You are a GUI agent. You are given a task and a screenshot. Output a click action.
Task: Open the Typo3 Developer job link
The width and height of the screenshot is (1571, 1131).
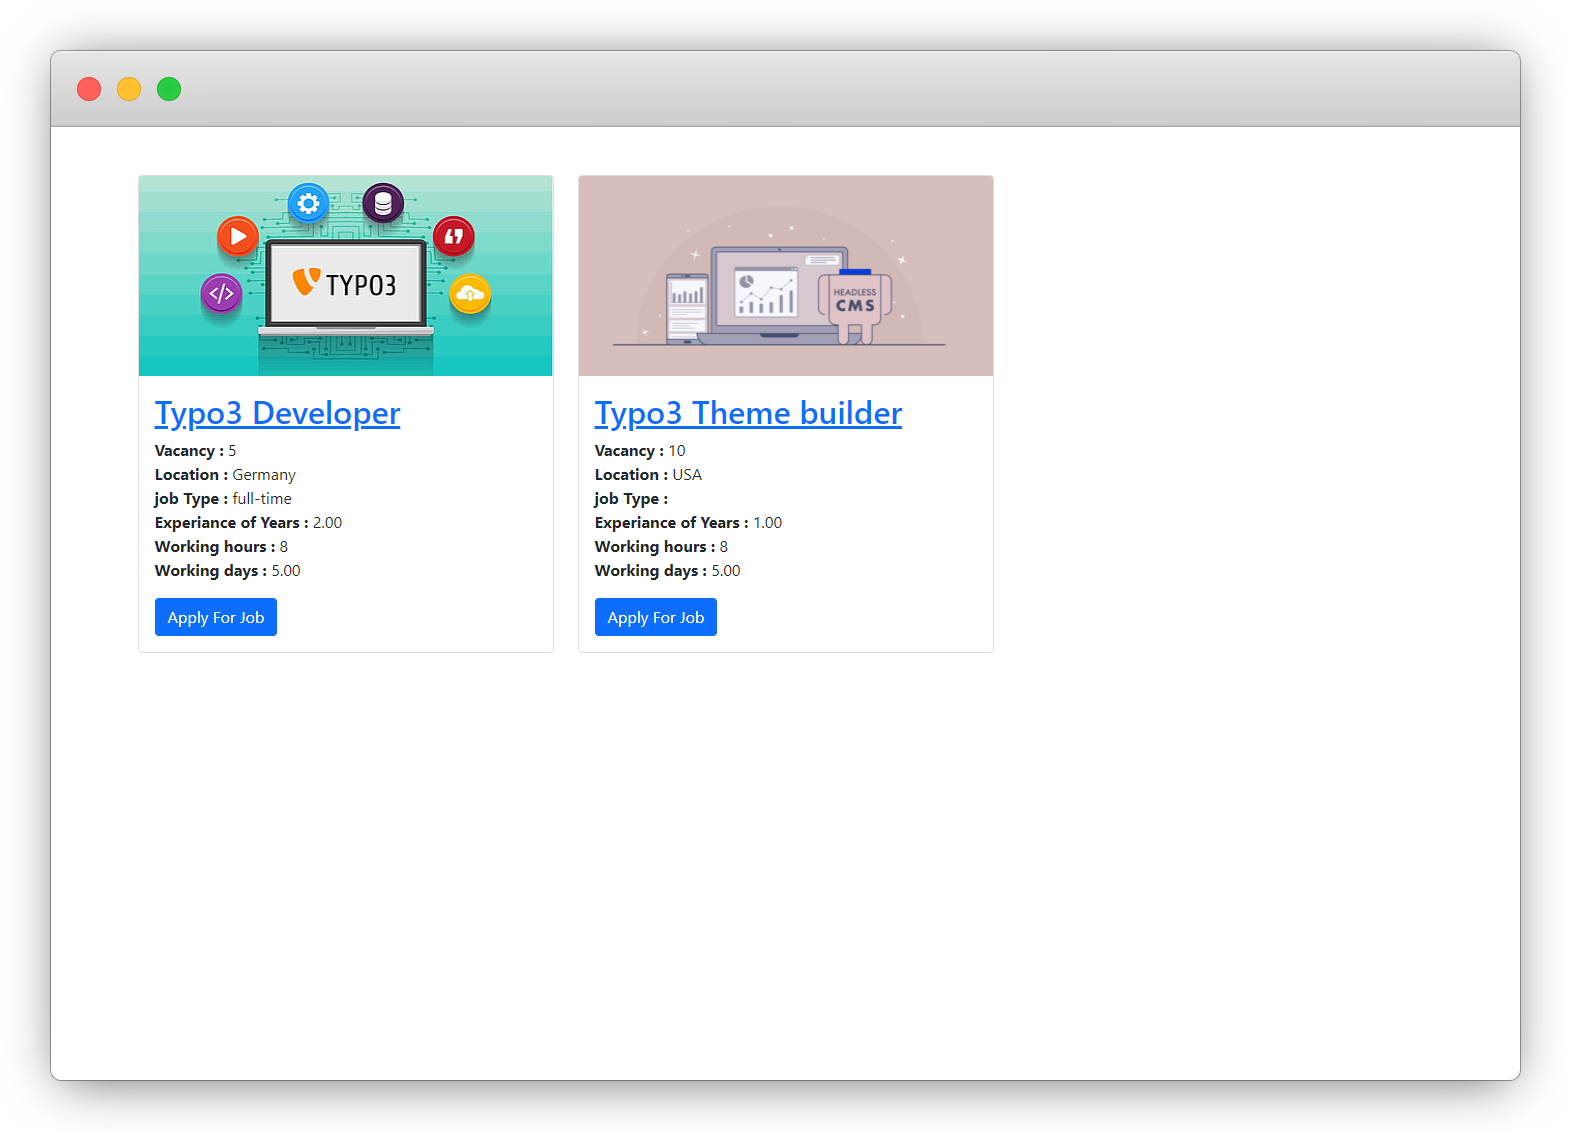pyautogui.click(x=277, y=413)
